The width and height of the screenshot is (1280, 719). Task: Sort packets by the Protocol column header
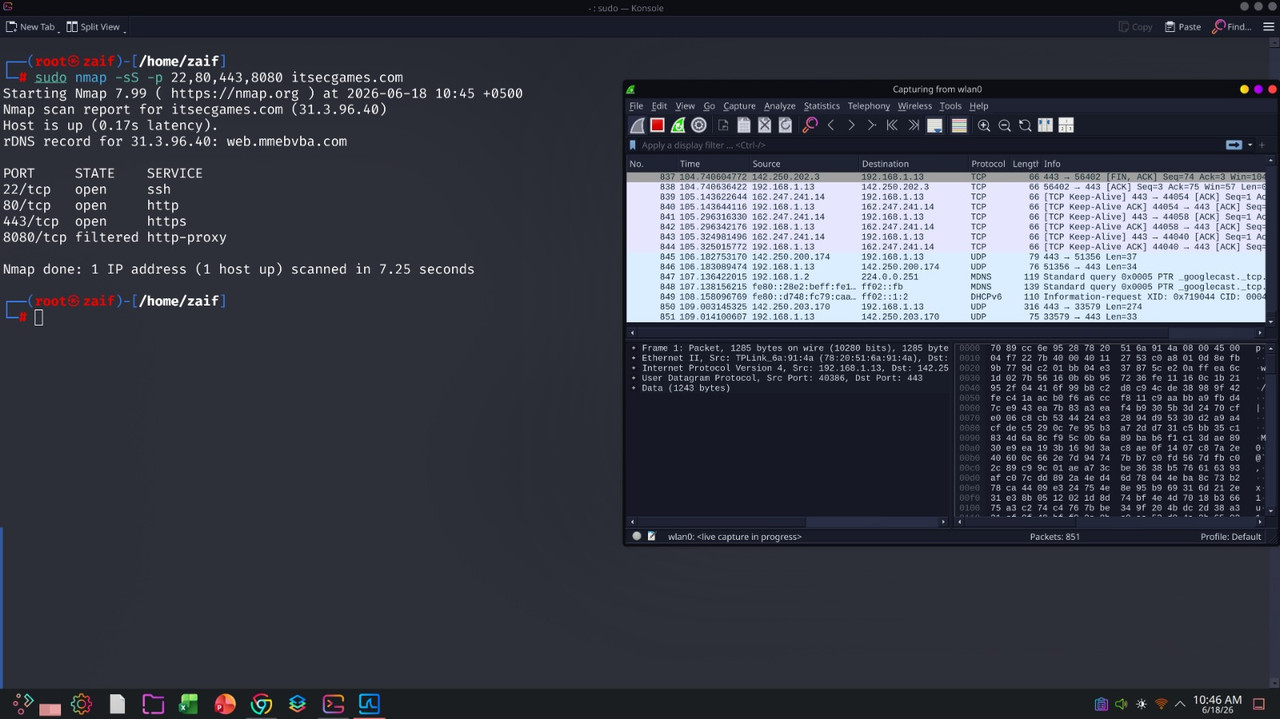[988, 164]
